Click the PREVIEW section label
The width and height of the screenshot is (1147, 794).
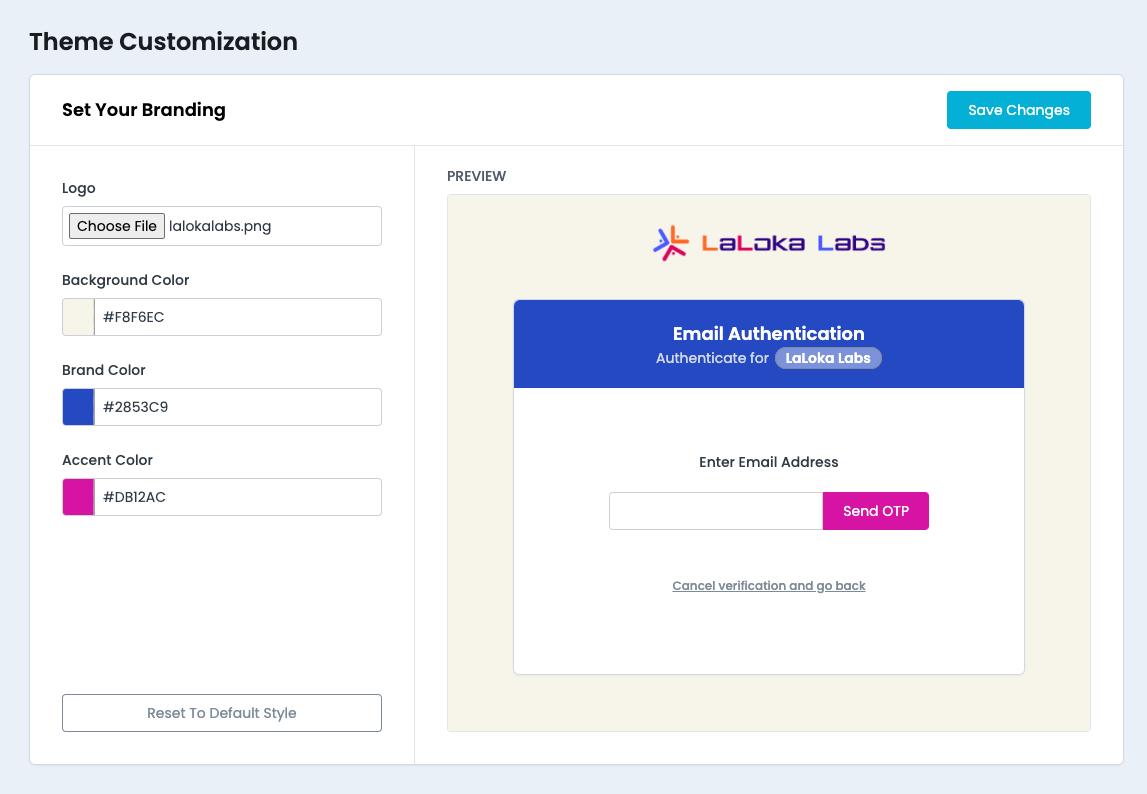coord(477,176)
